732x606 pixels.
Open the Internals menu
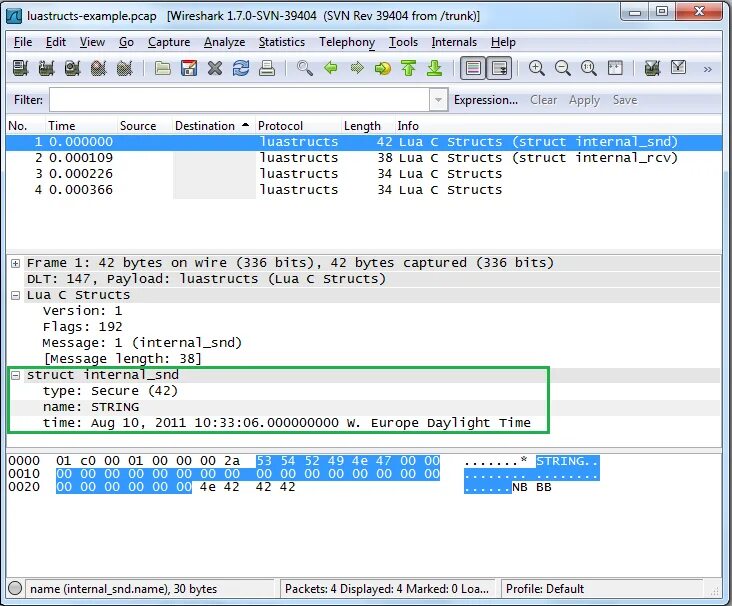pyautogui.click(x=454, y=42)
